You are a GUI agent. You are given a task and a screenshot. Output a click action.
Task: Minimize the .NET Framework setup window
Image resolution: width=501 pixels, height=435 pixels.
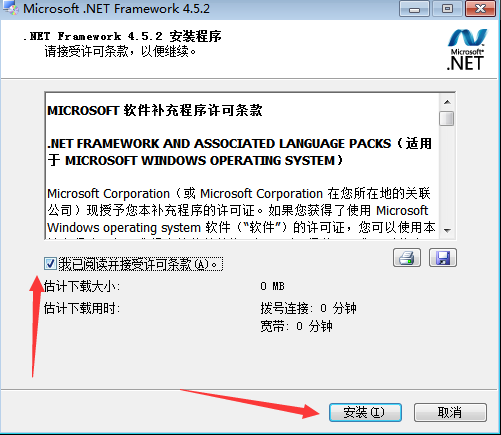tap(414, 9)
